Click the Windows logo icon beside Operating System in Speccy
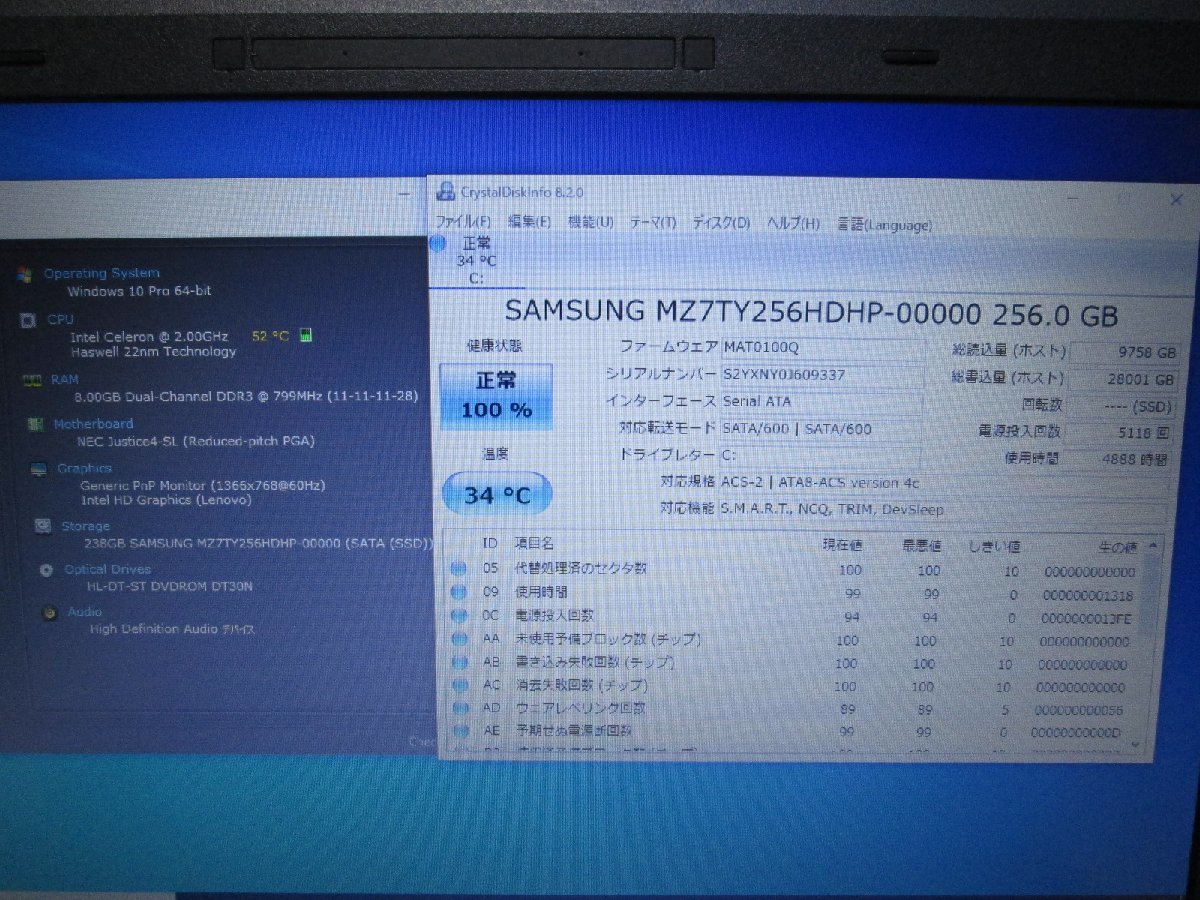The width and height of the screenshot is (1200, 900). click(23, 274)
